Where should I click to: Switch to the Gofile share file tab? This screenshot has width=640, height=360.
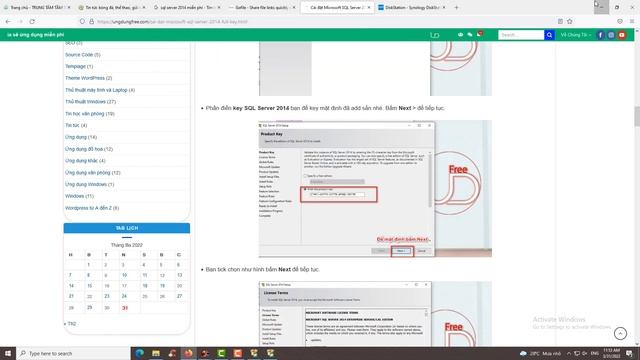click(262, 7)
